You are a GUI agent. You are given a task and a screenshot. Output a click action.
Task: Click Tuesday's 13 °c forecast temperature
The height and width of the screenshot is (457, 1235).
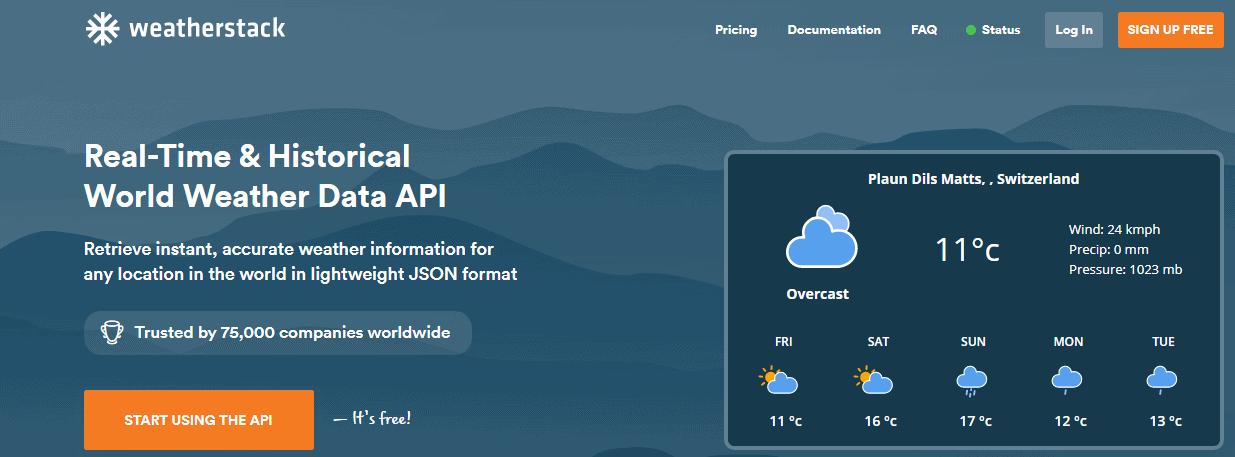coord(1165,421)
